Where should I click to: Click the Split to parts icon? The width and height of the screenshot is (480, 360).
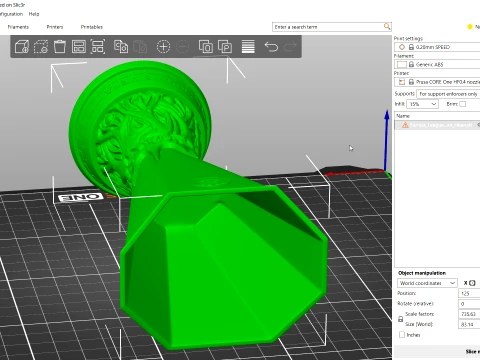225,47
